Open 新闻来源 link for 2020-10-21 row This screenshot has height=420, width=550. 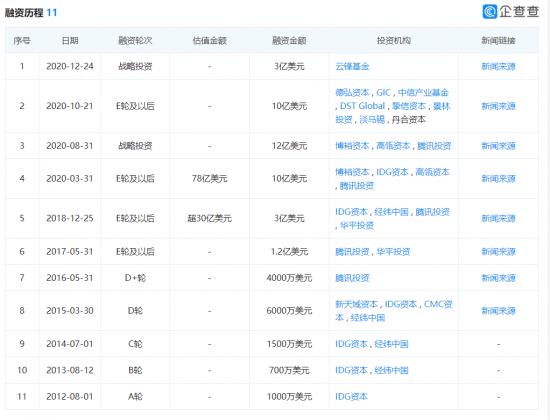pos(498,106)
